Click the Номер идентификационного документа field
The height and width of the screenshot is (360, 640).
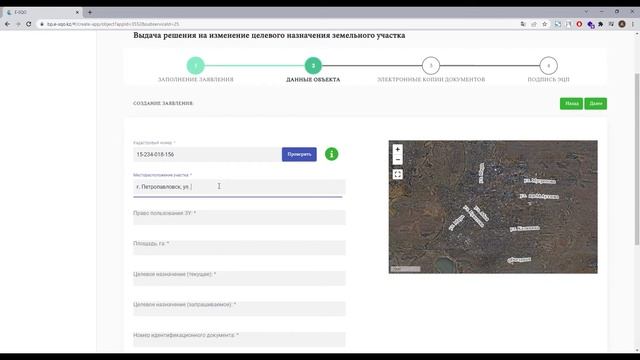coord(239,339)
